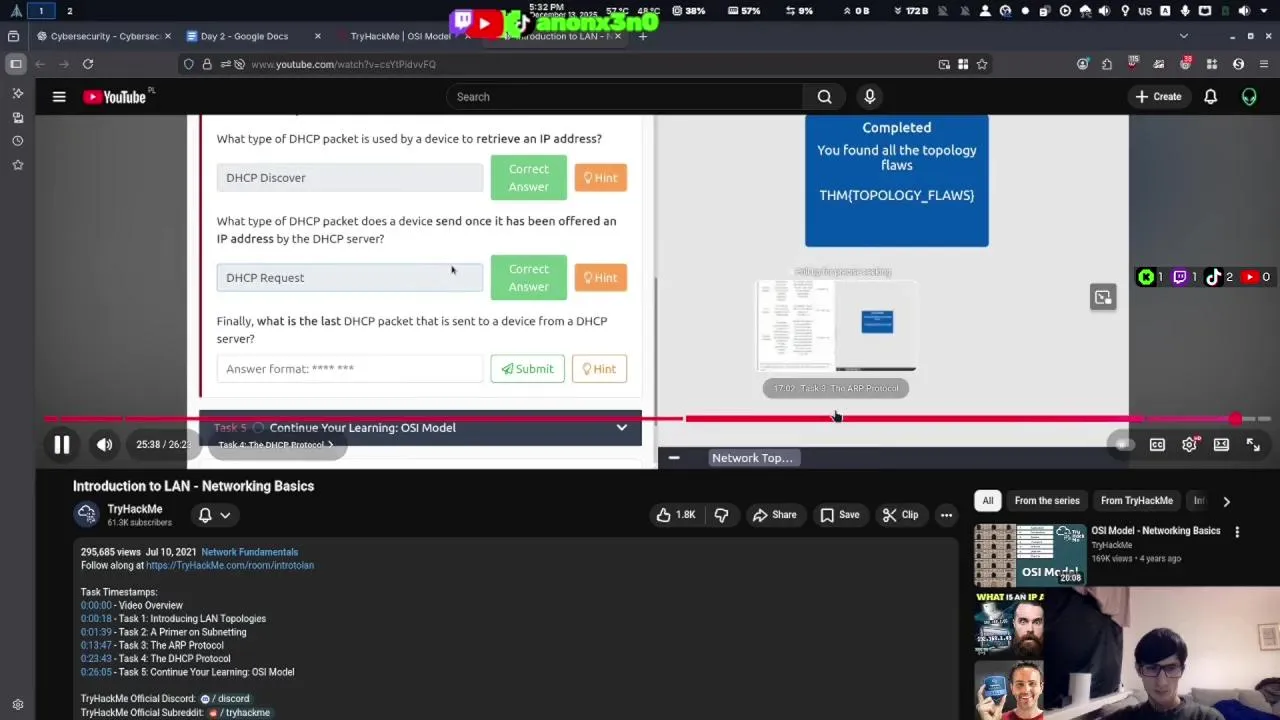Go back in browser history
Viewport: 1280px width, 720px height.
[40, 64]
